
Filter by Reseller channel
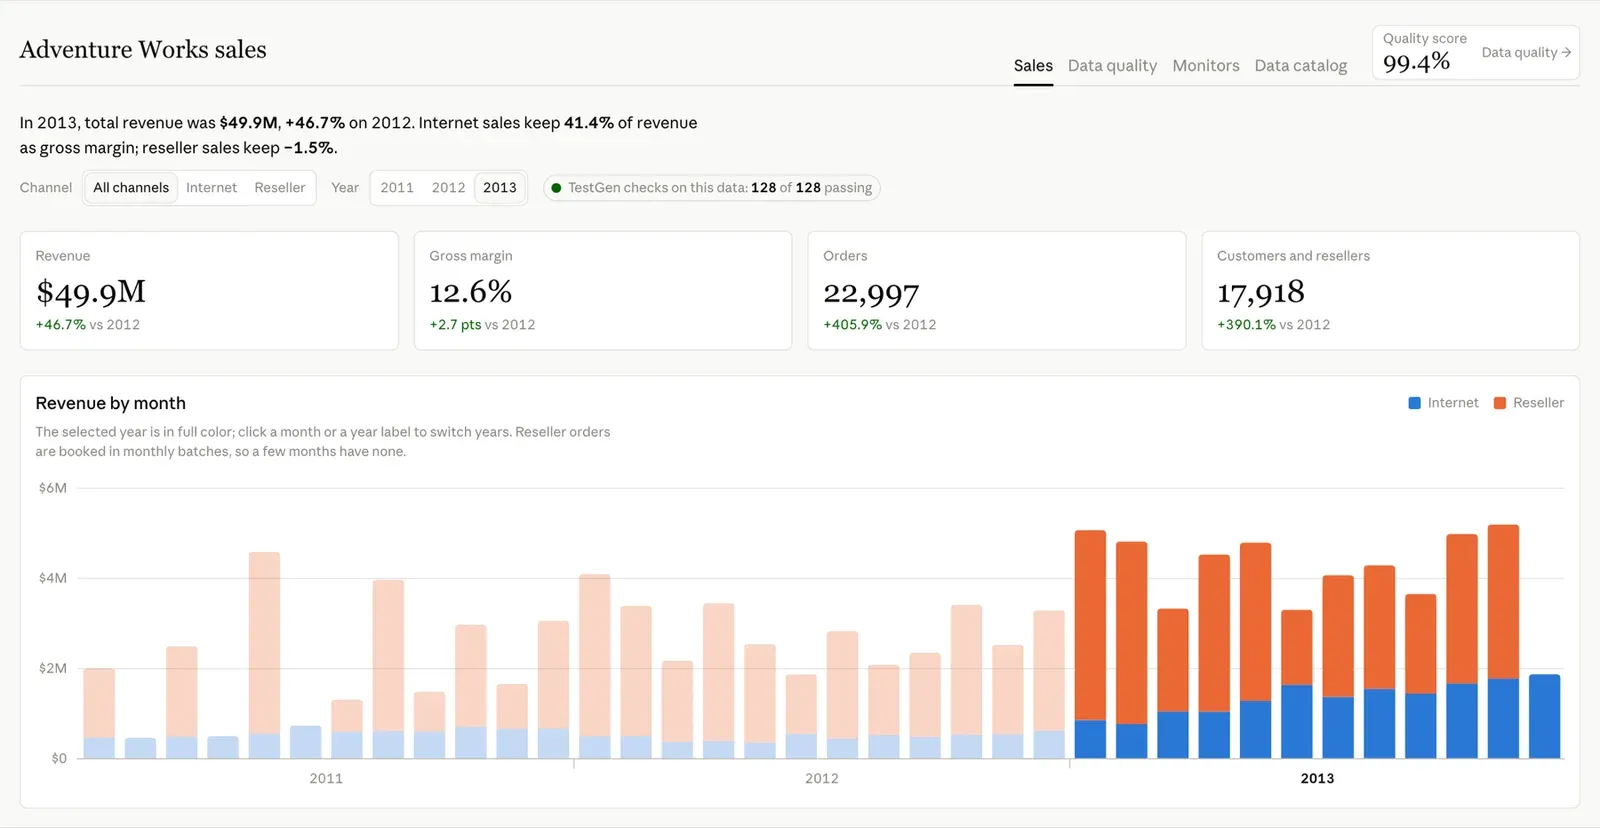tap(280, 188)
